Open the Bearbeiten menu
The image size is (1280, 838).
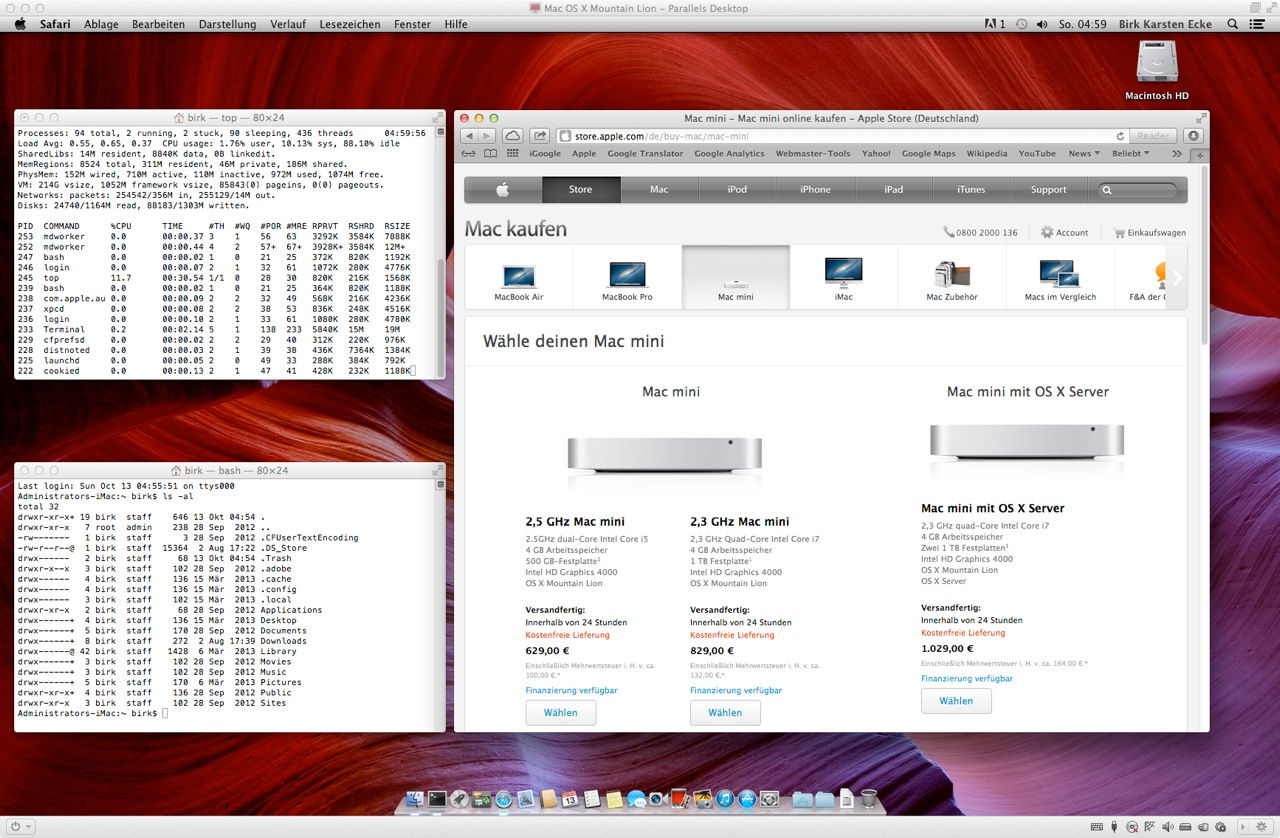158,24
